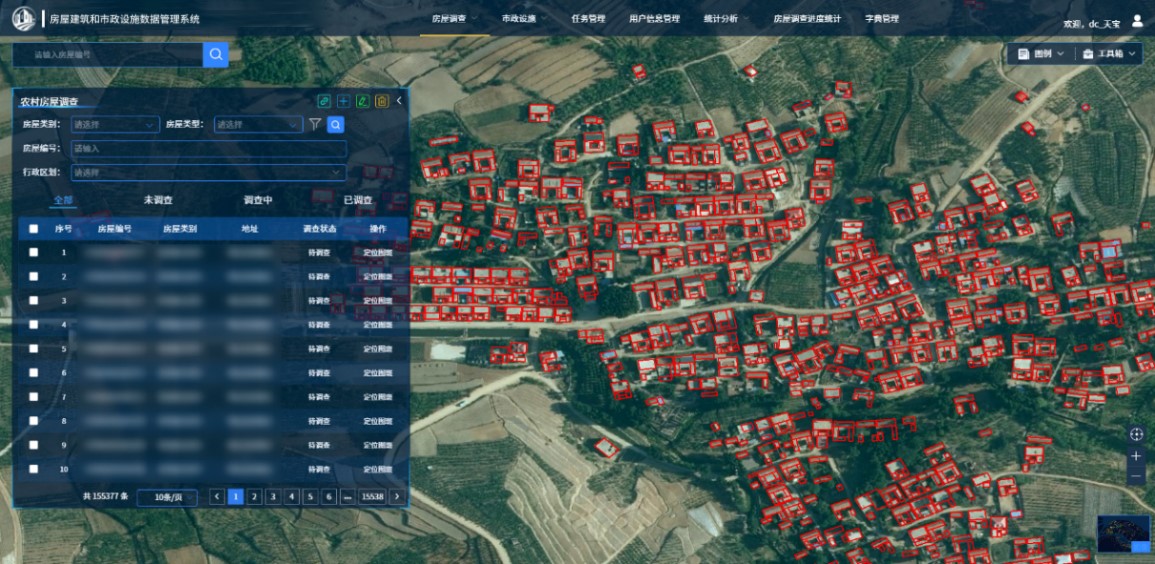Click the green edit pencil icon
1155x564 pixels.
click(x=362, y=101)
